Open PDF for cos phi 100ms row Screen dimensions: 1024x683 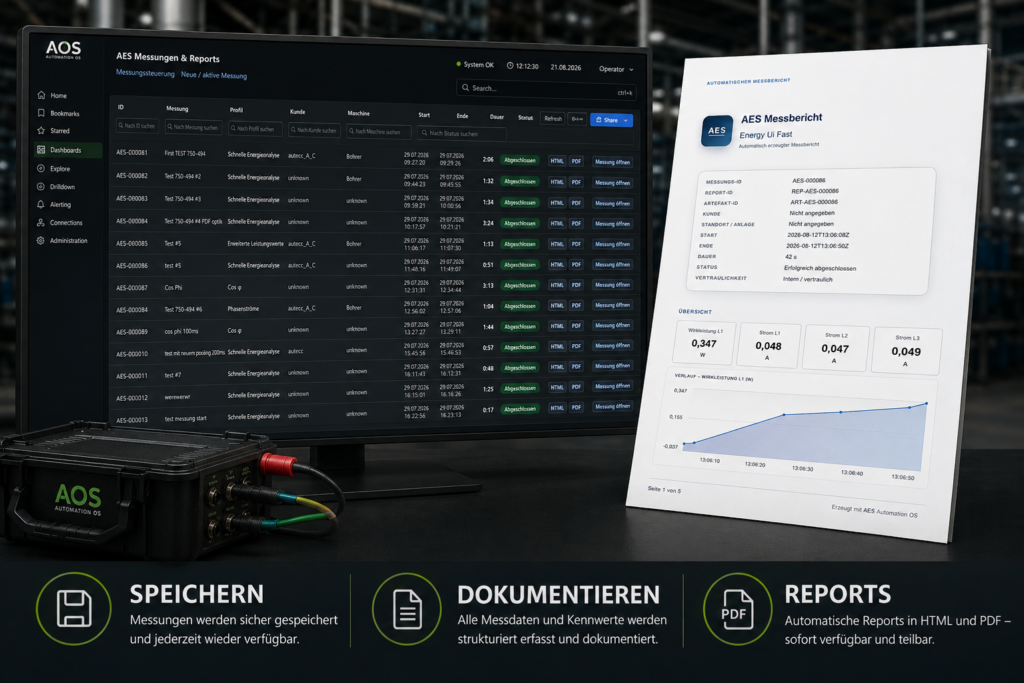pos(576,326)
